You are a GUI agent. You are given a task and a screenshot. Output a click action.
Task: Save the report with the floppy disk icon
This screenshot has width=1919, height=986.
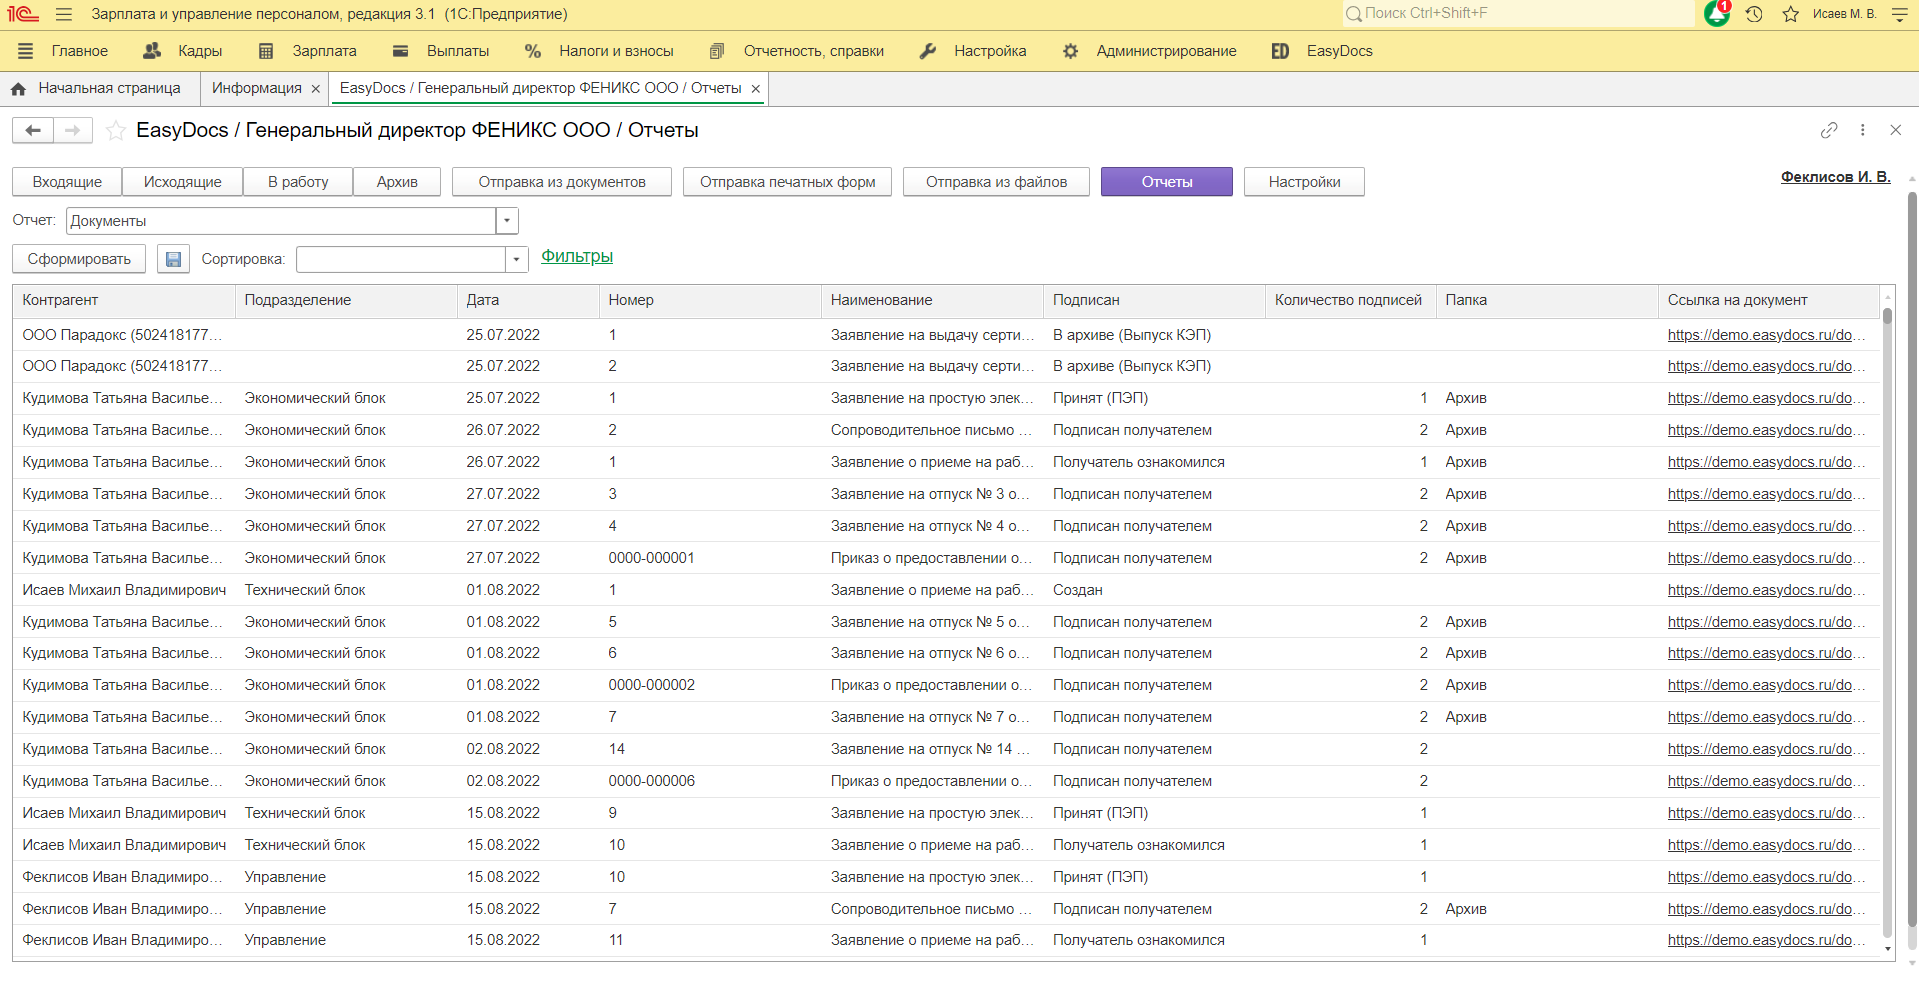point(173,259)
